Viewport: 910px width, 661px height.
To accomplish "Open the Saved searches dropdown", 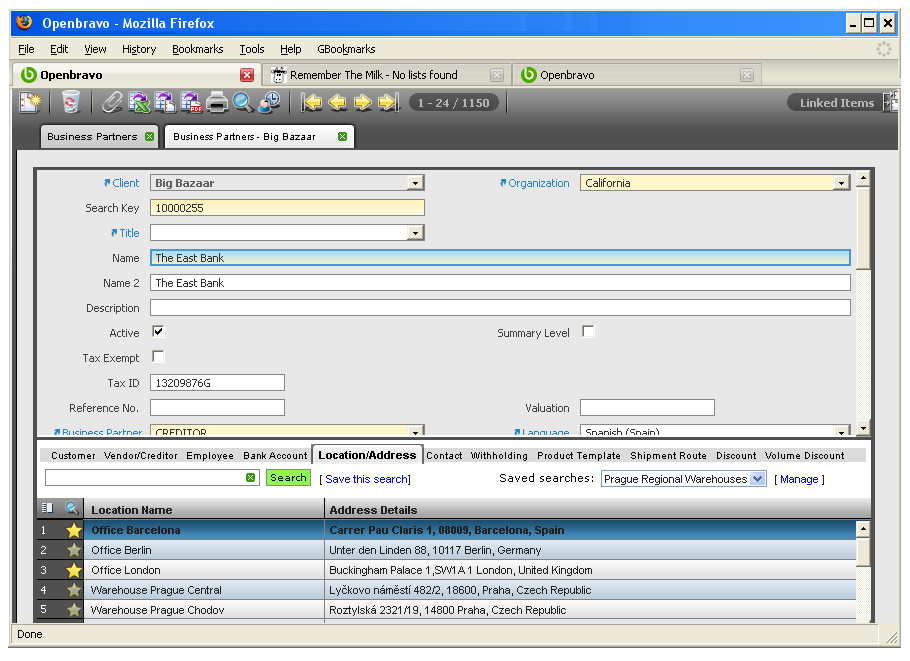I will [x=757, y=479].
